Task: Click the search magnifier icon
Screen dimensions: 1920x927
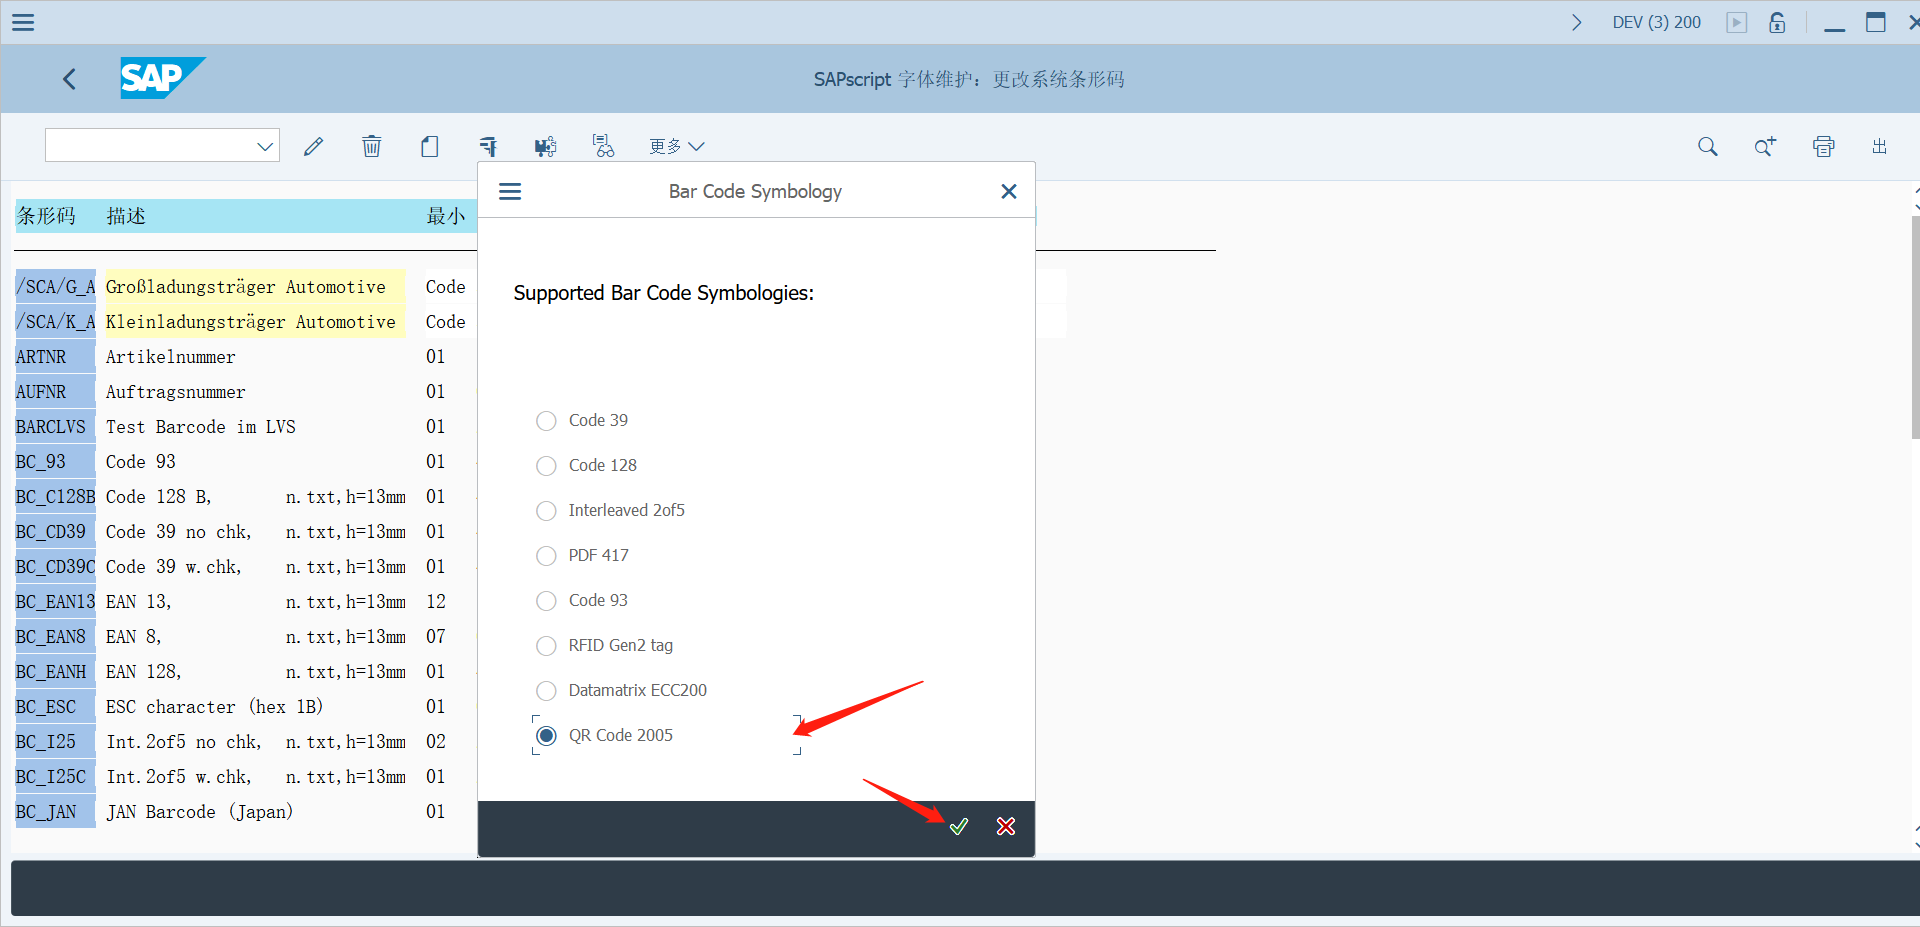Action: (1708, 147)
